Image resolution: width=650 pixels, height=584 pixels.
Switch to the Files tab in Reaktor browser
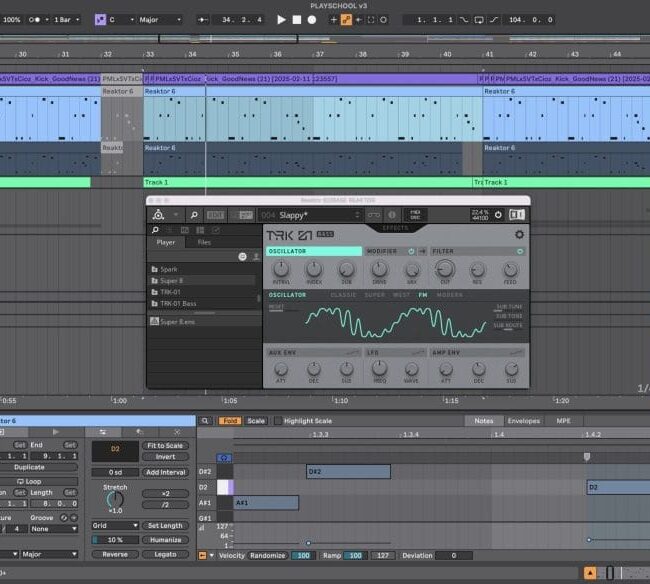tap(204, 242)
